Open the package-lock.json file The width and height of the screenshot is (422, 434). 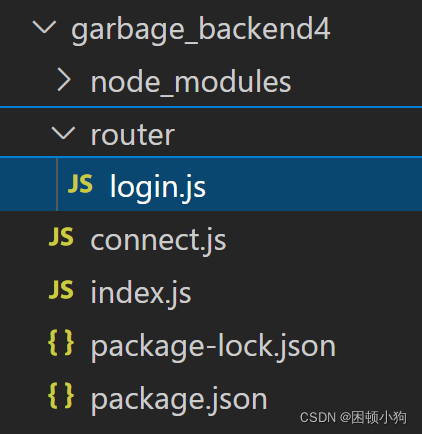click(213, 347)
